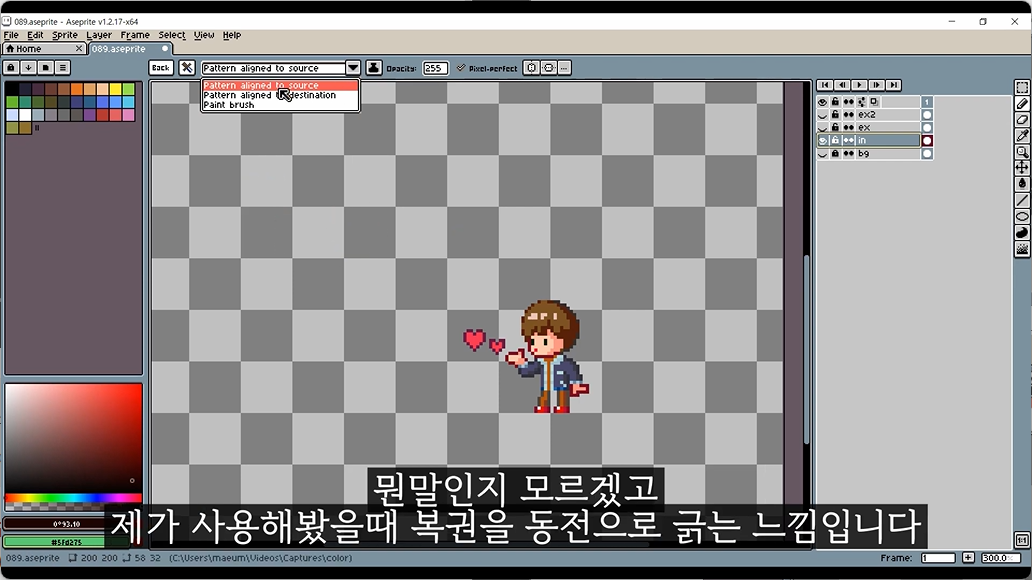Go to the first frame
The width and height of the screenshot is (1032, 580).
click(825, 85)
